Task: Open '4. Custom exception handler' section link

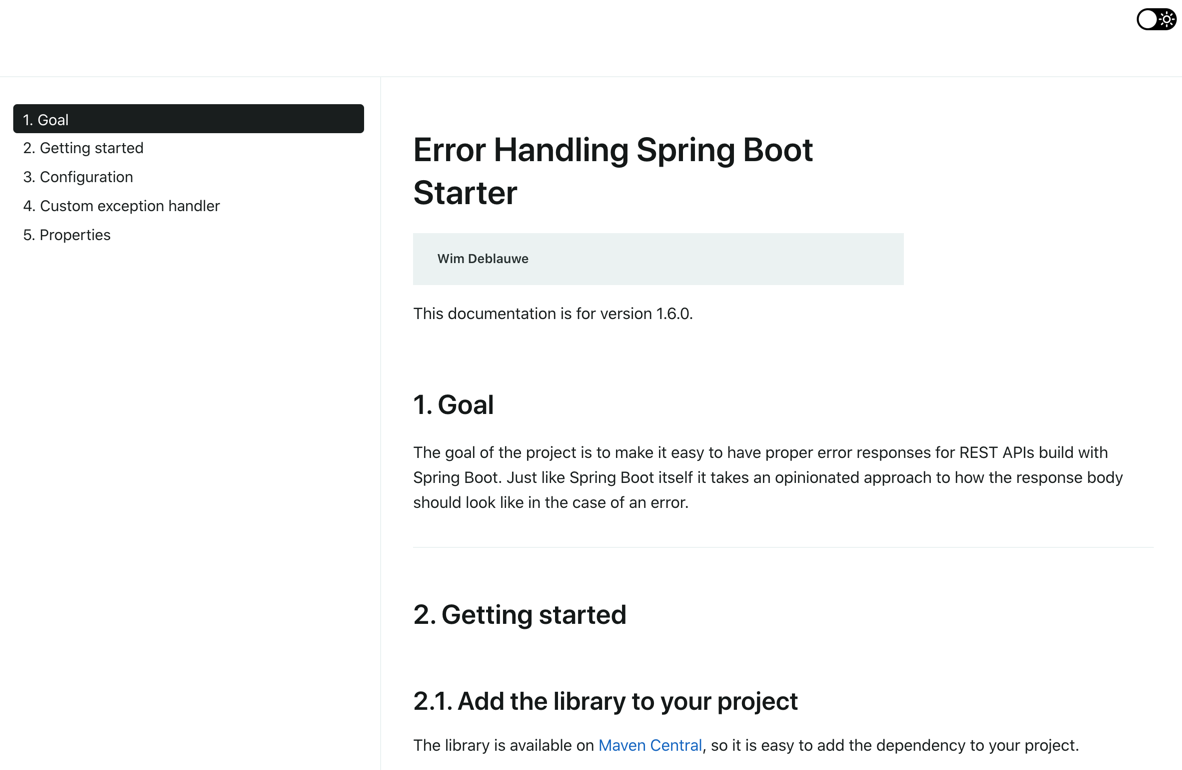Action: point(121,206)
